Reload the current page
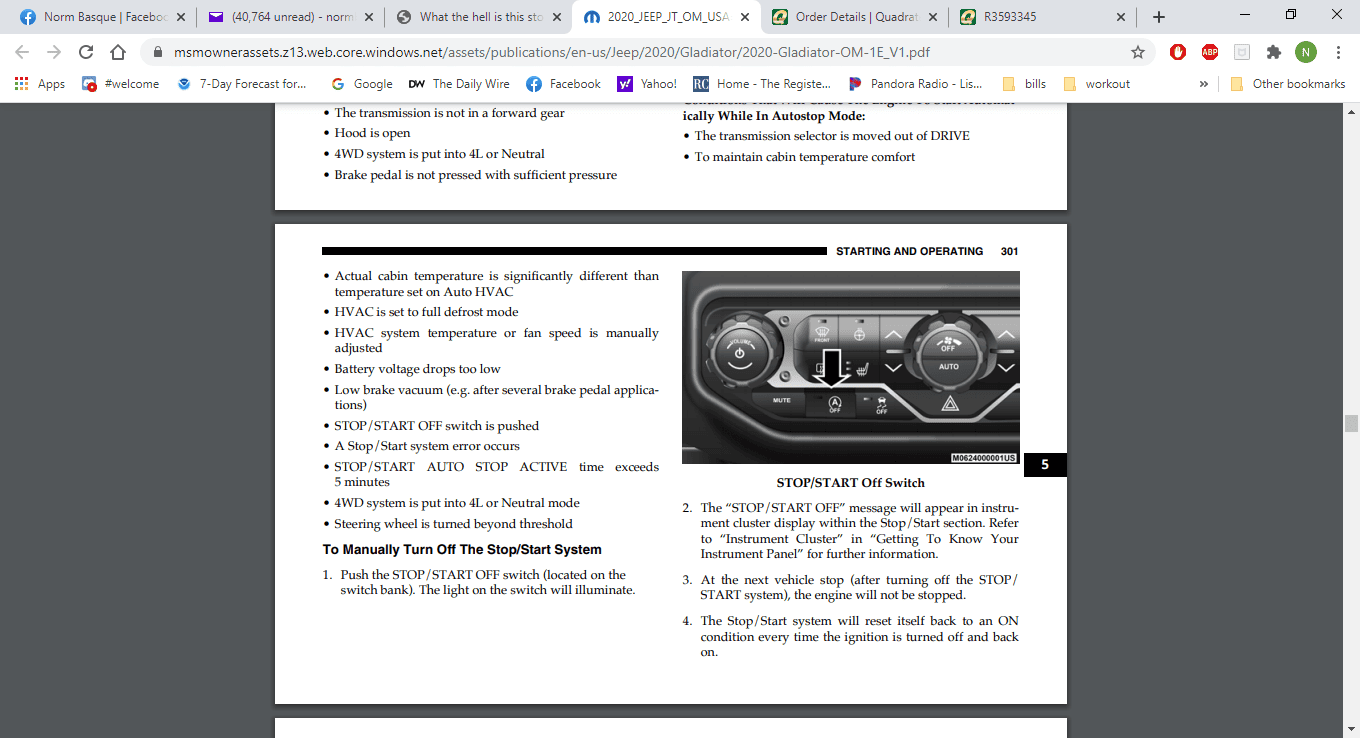The height and width of the screenshot is (738, 1360). [86, 52]
